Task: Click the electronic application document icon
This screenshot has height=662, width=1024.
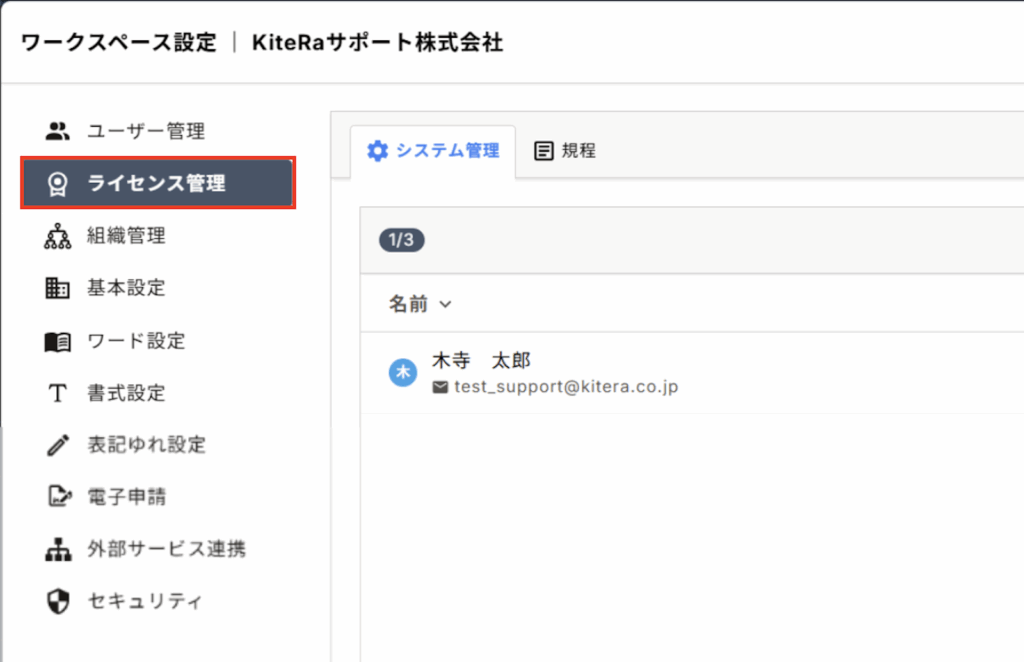Action: (x=58, y=497)
